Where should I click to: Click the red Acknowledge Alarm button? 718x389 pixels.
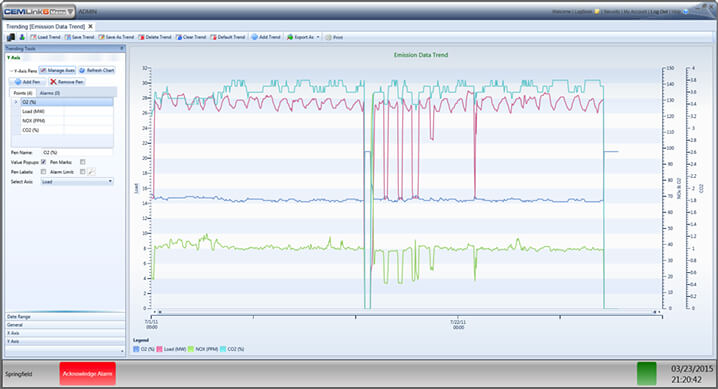[x=87, y=374]
